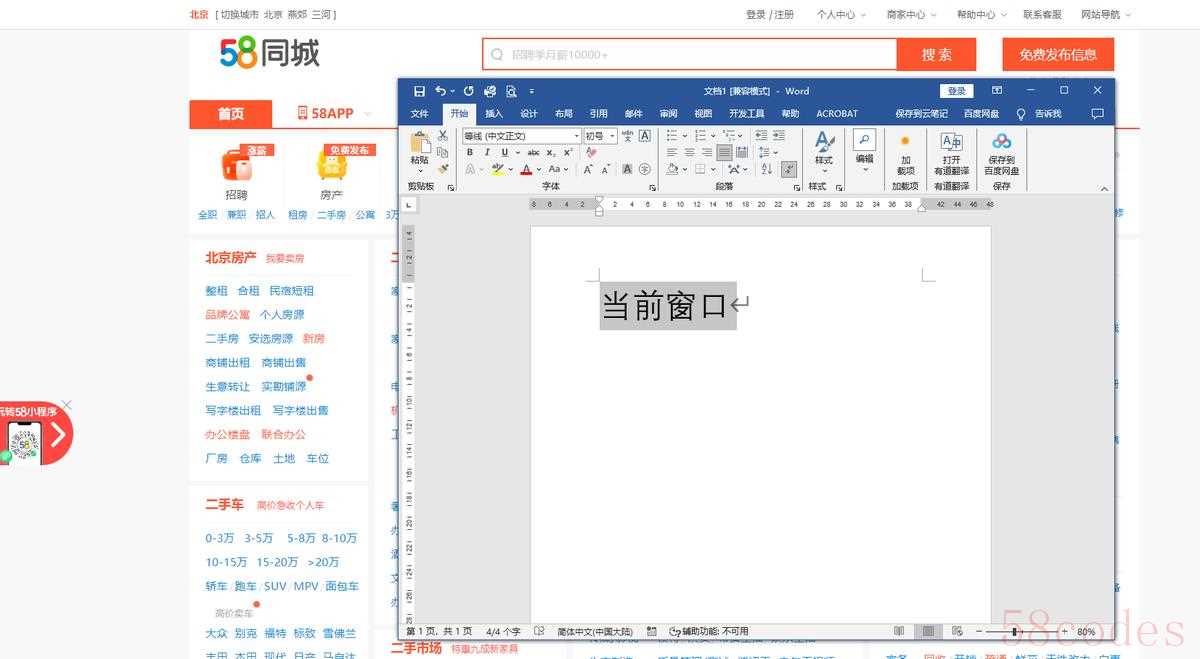The width and height of the screenshot is (1200, 659).
Task: Click zoom in plus on Word status bar
Action: pos(1063,631)
